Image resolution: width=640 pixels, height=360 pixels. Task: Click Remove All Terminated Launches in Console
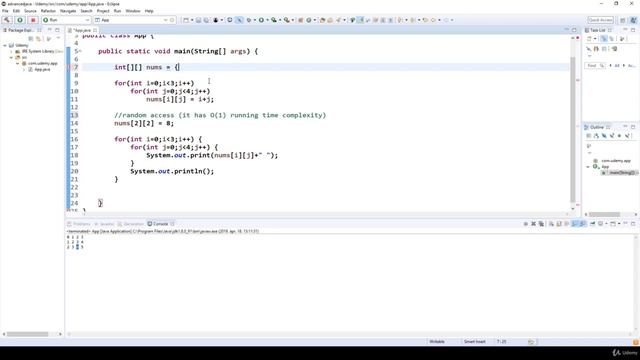click(541, 224)
